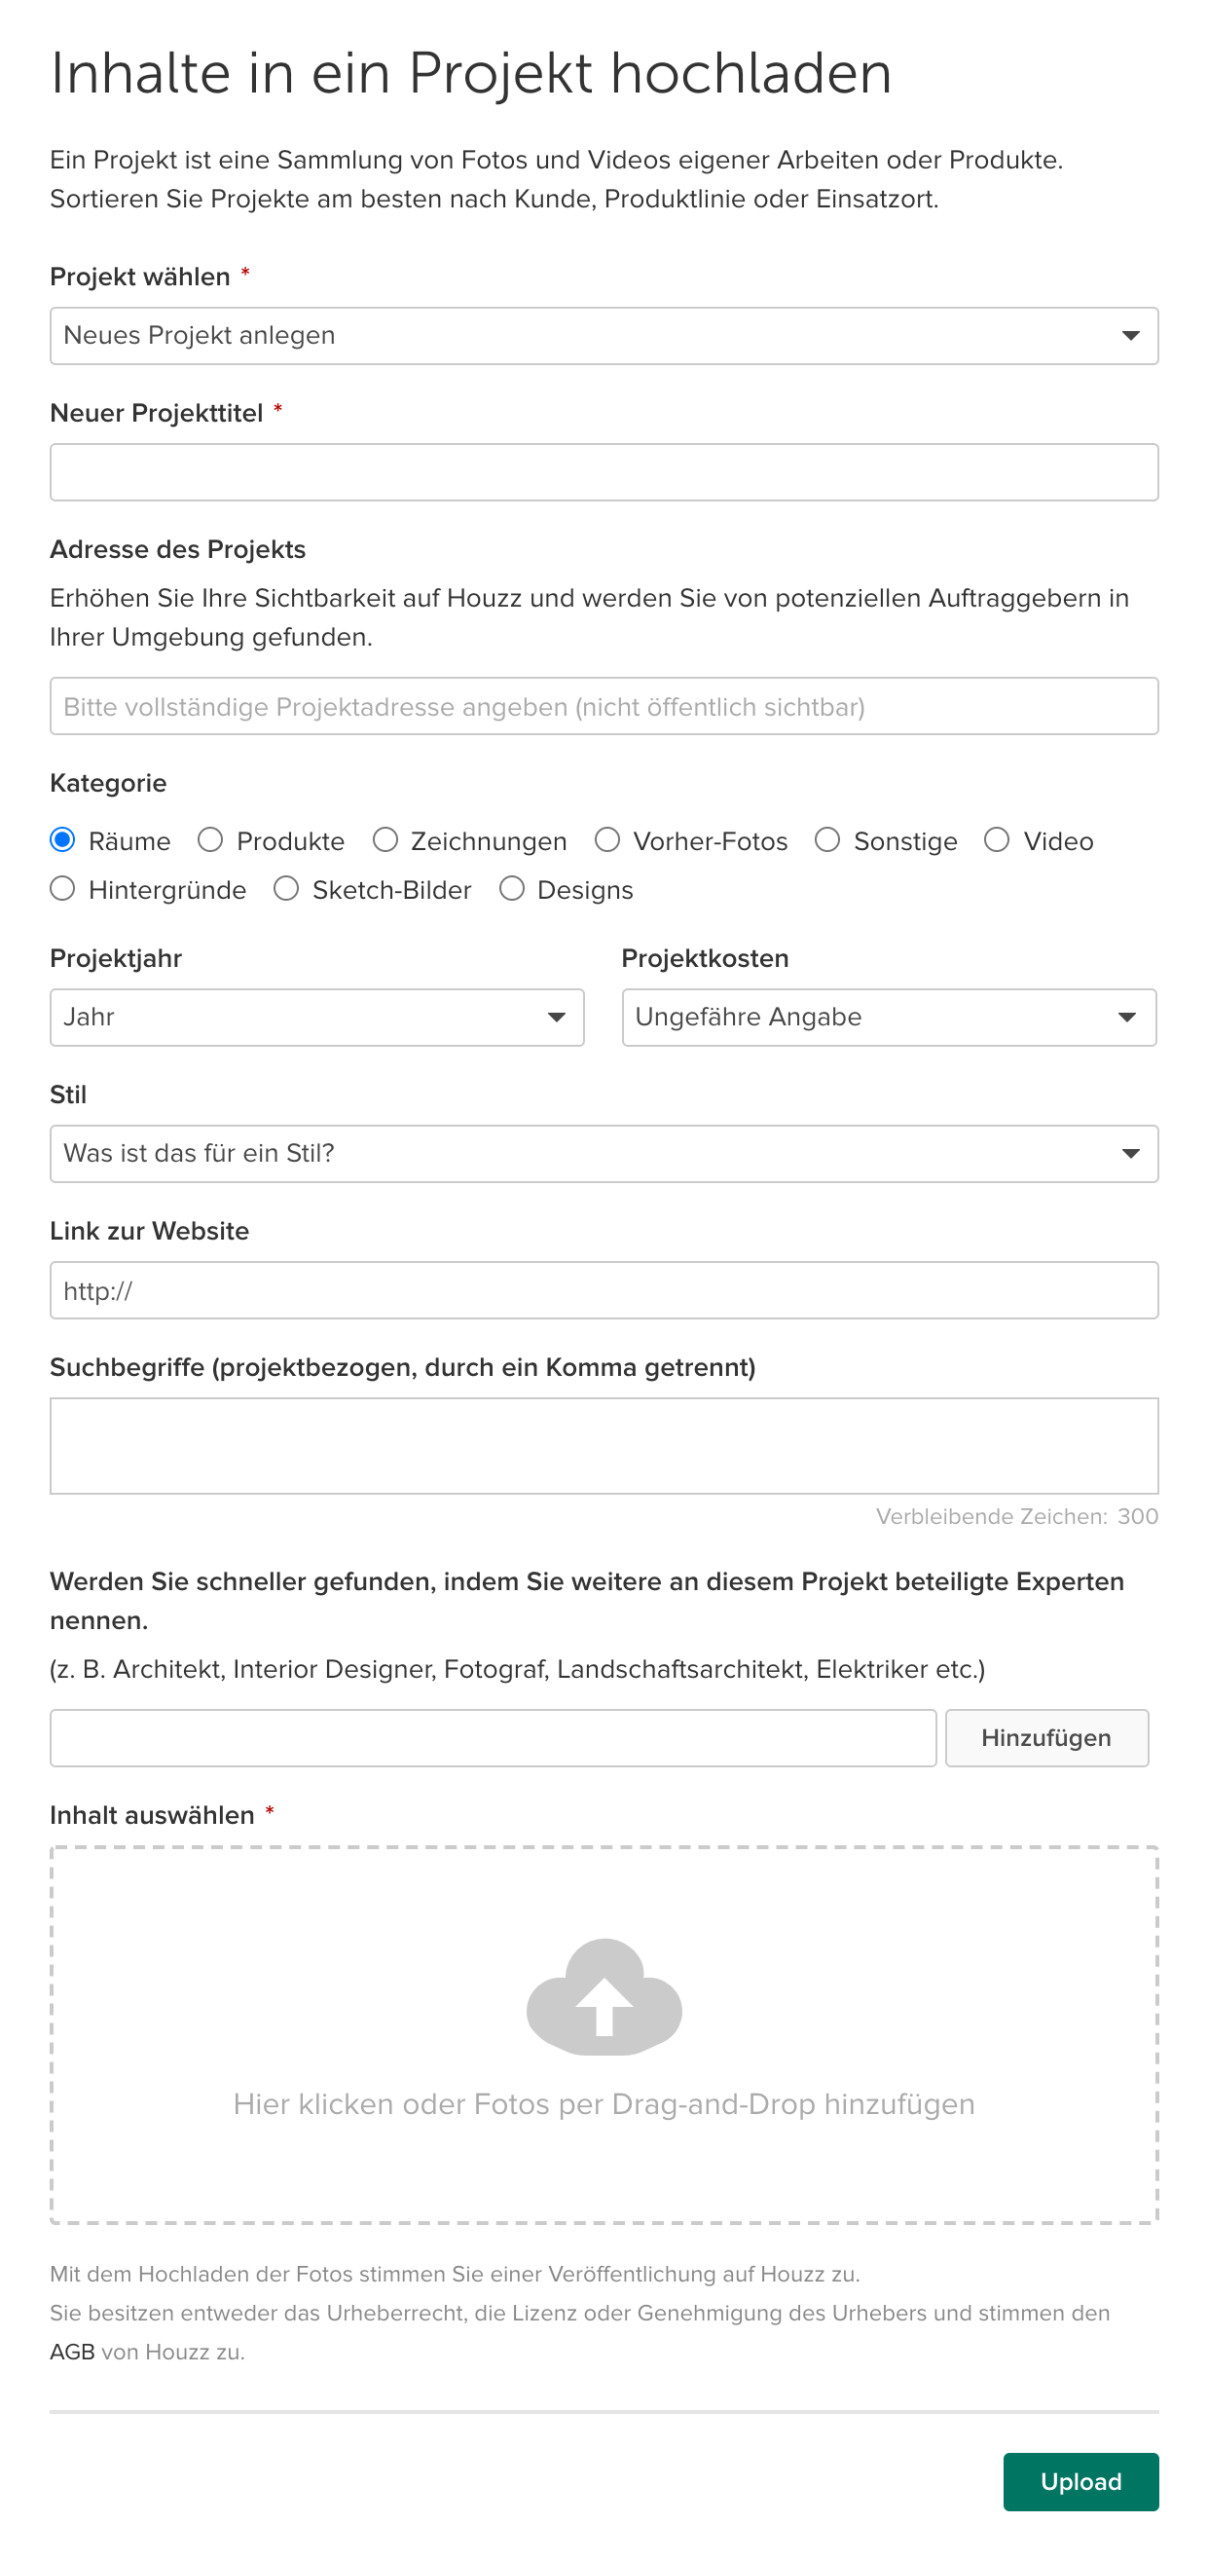Open the Projekt wählen dropdown
The width and height of the screenshot is (1208, 2560).
[603, 335]
